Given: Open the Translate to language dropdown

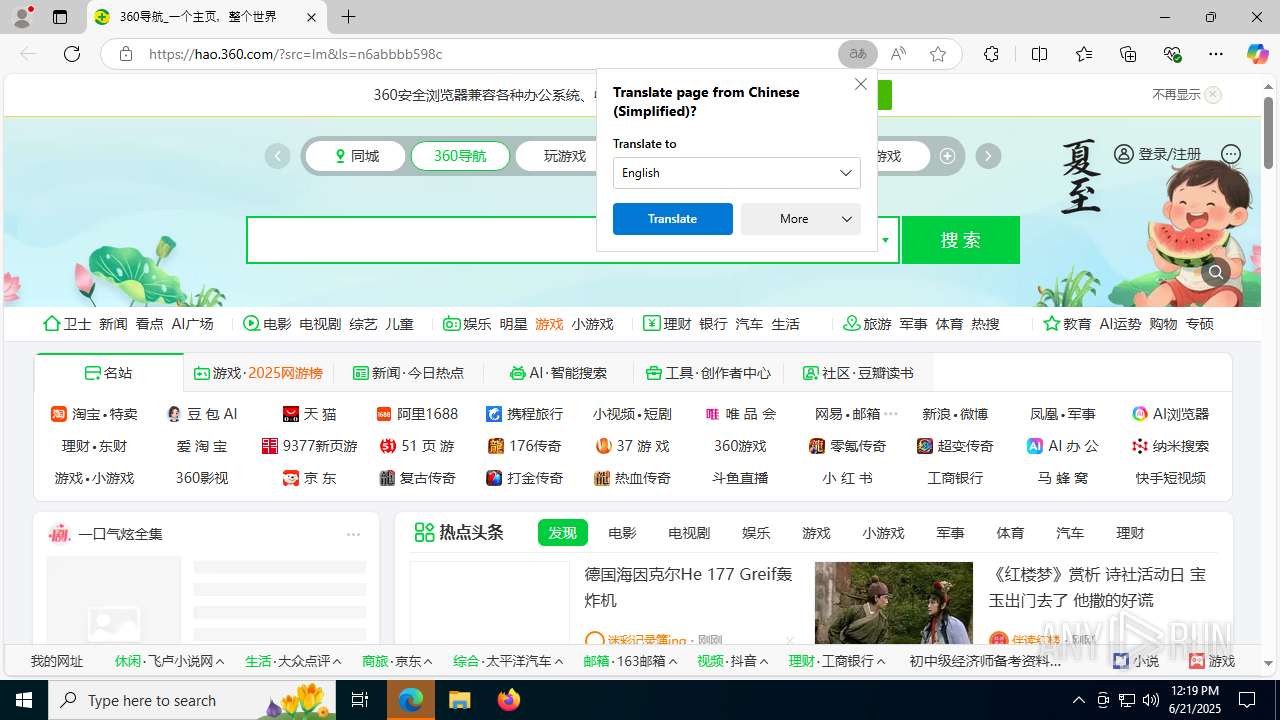Looking at the screenshot, I should coord(737,173).
